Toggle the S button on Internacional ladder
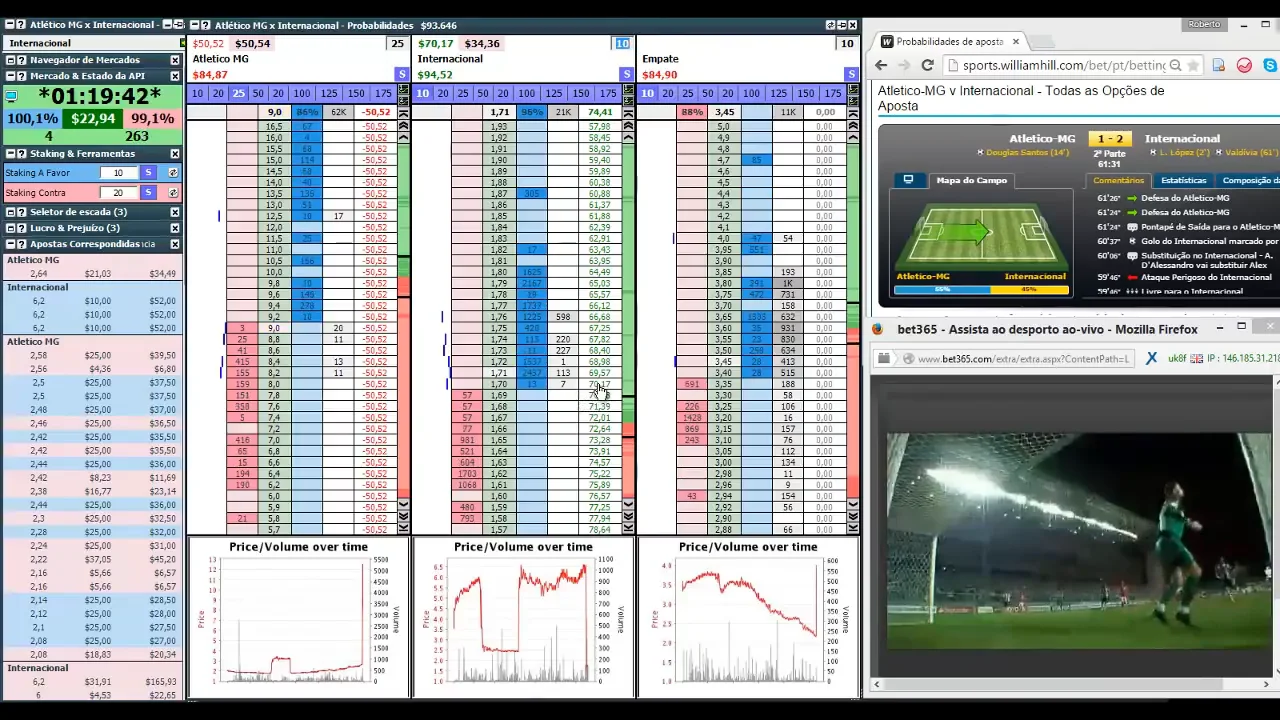The width and height of the screenshot is (1280, 720). 626,75
